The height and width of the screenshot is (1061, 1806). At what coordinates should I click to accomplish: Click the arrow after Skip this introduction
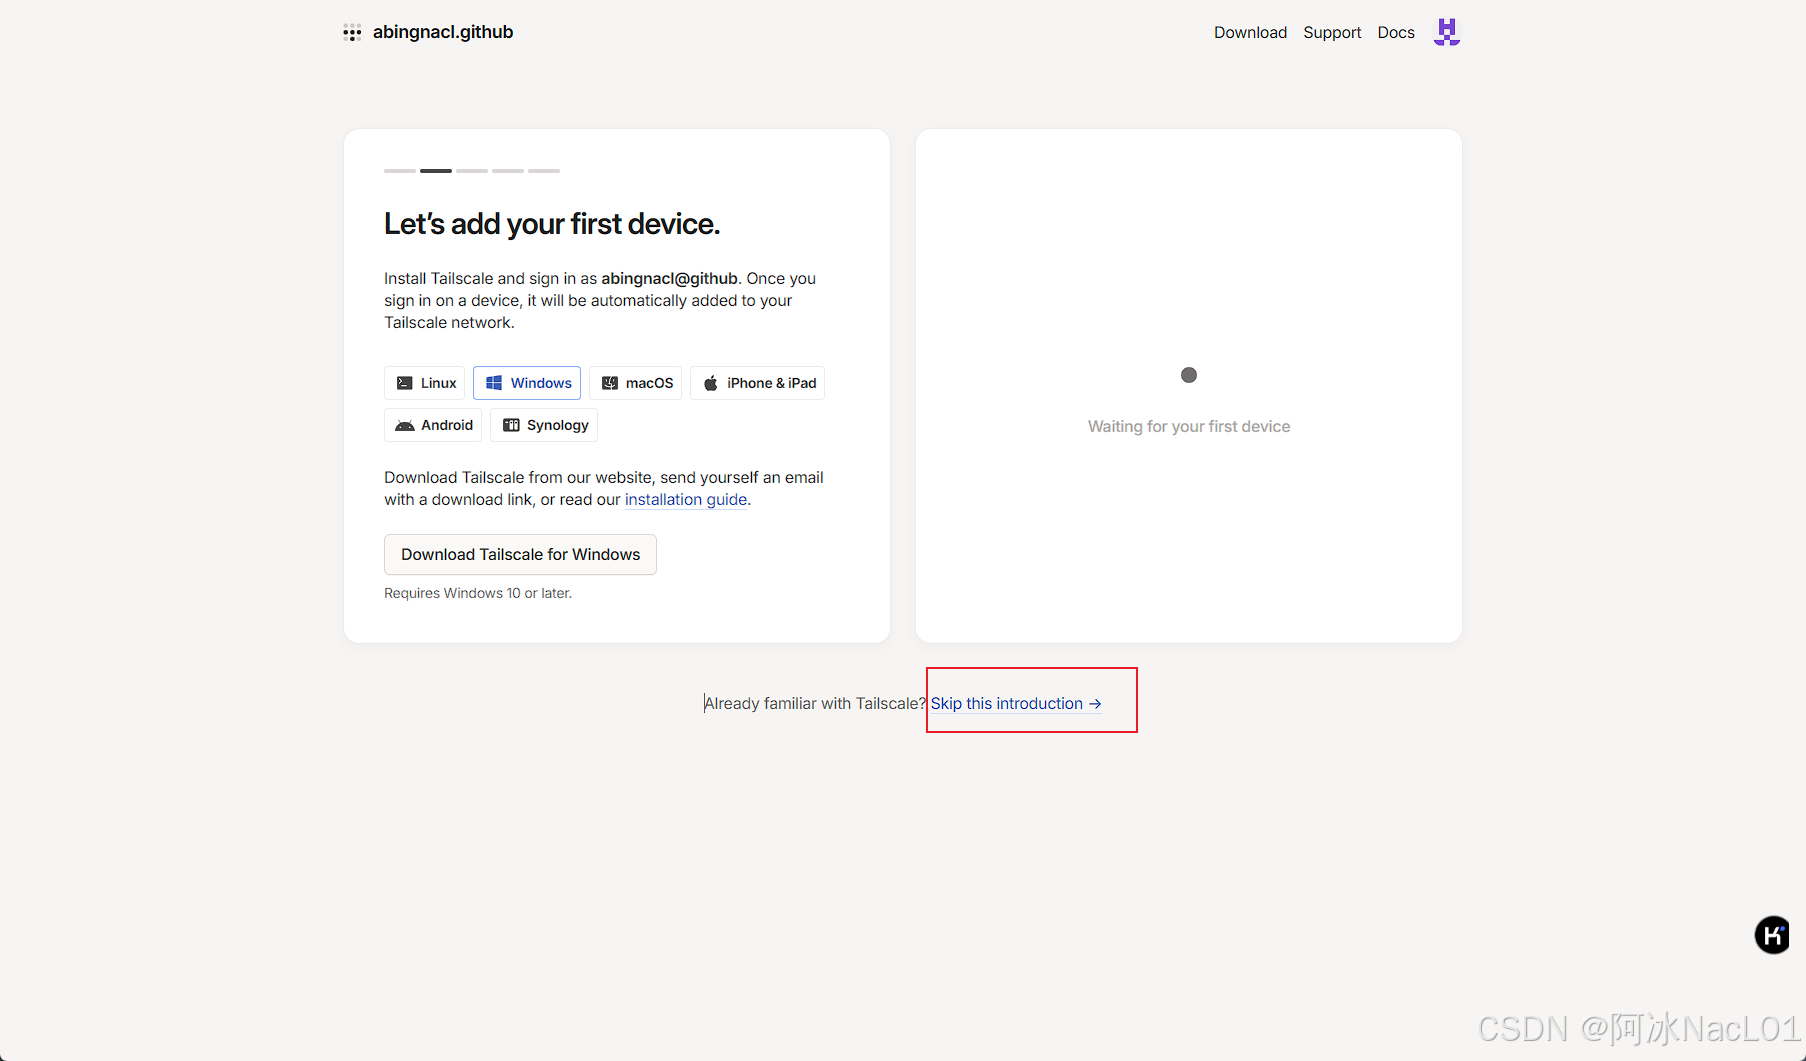tap(1095, 704)
